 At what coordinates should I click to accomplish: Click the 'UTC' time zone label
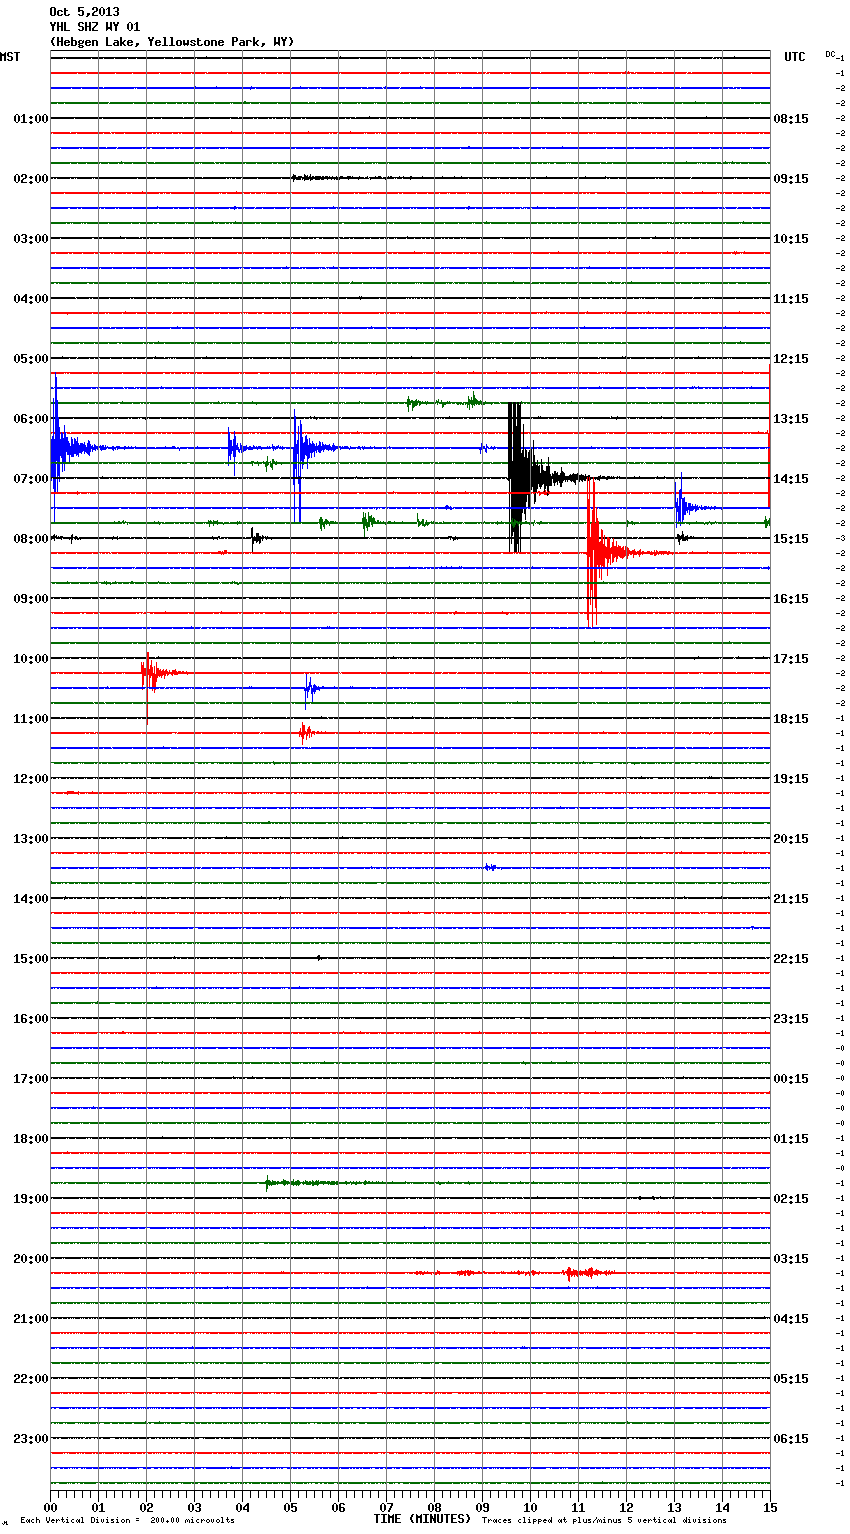coord(795,57)
